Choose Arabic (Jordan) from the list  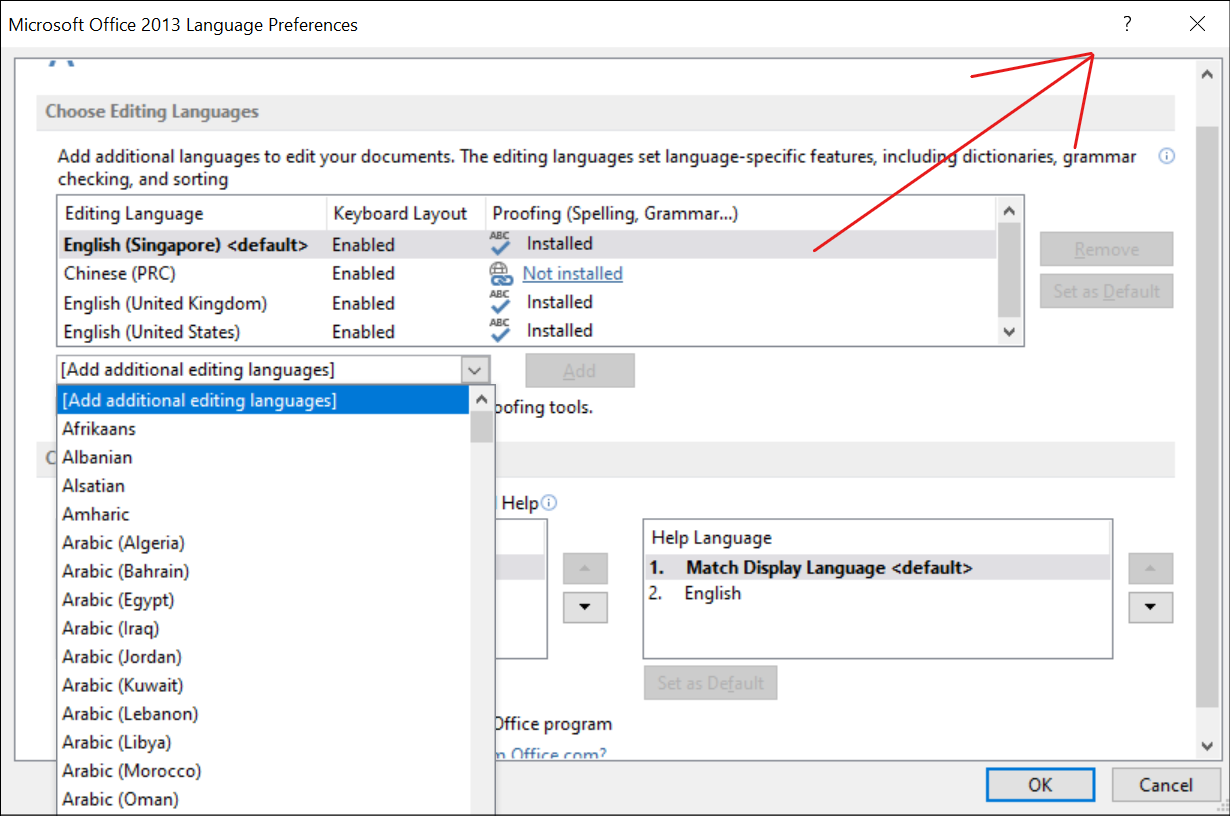[x=263, y=657]
